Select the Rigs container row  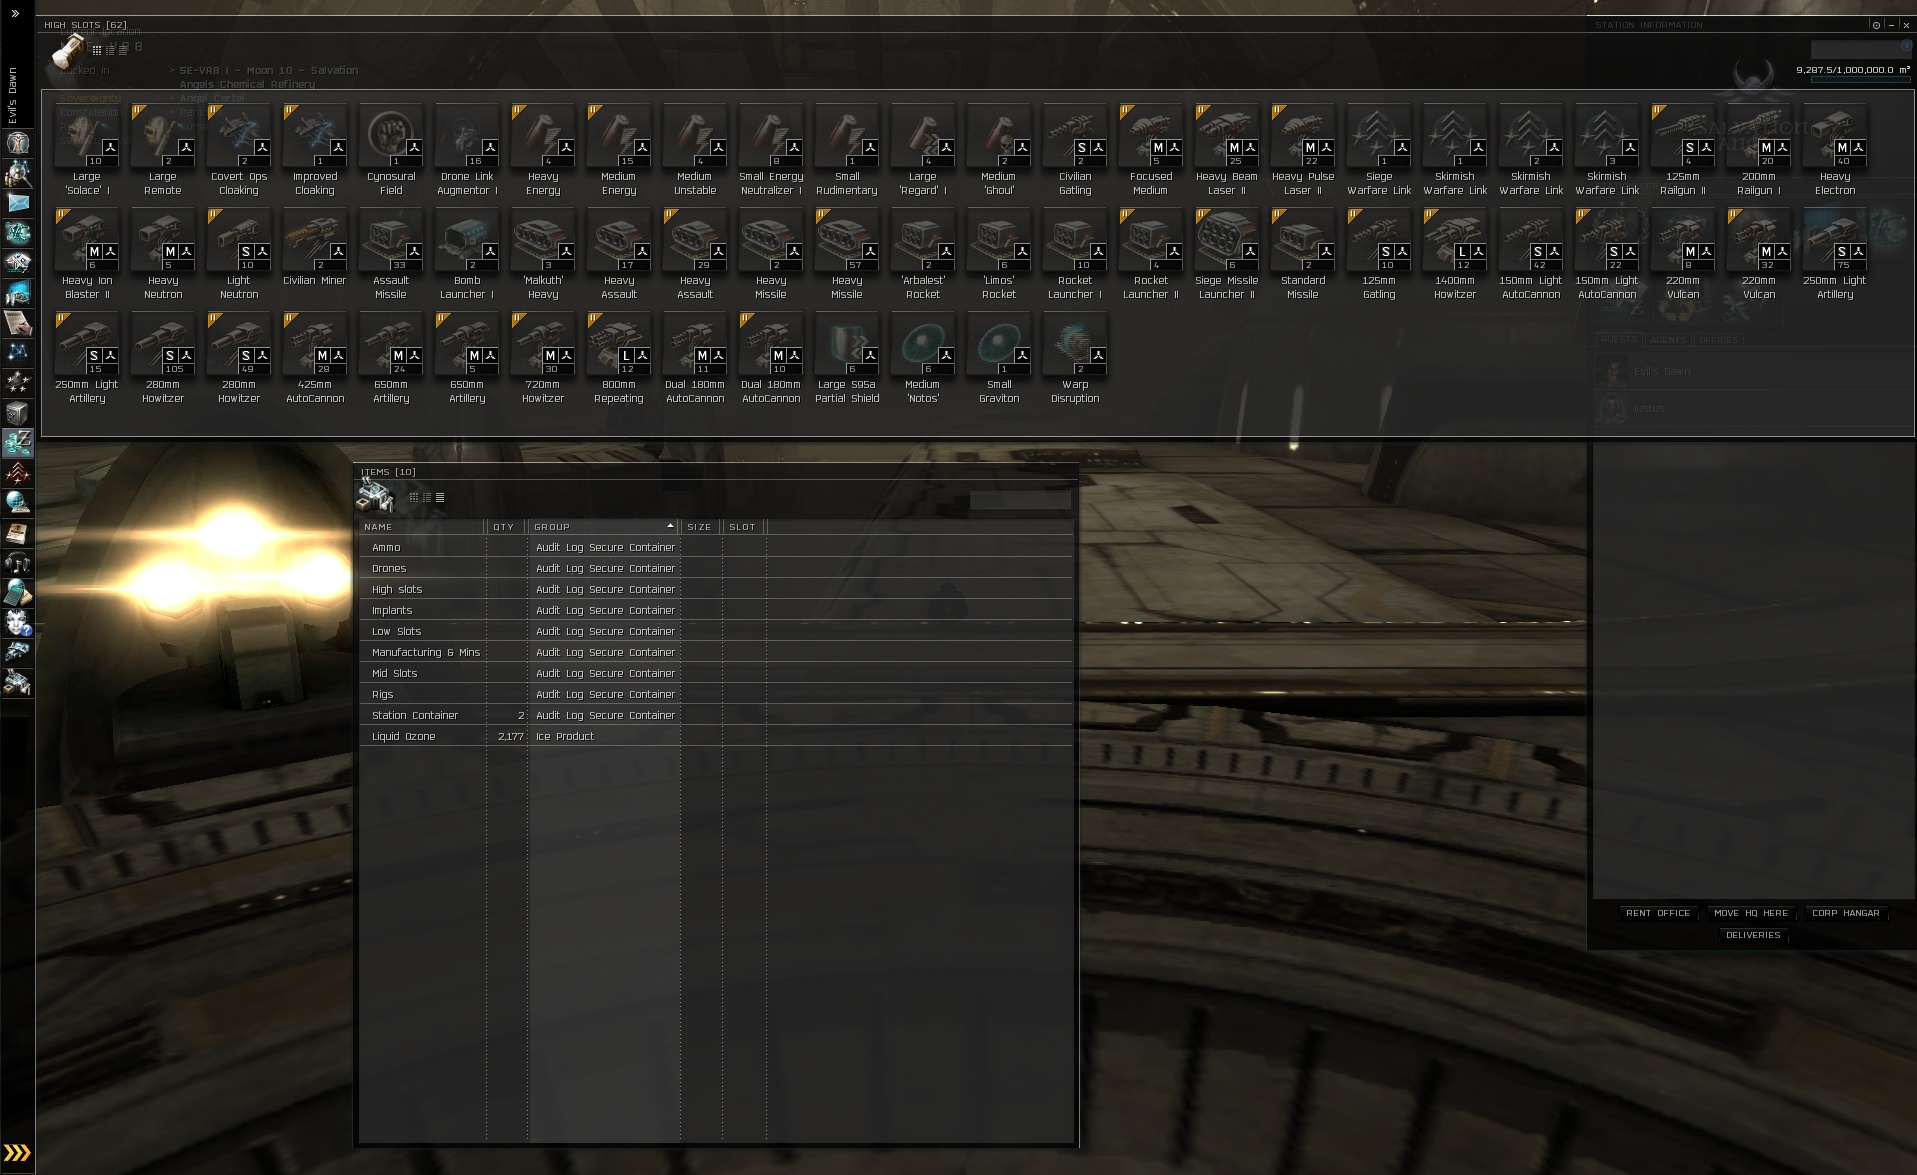pos(716,694)
